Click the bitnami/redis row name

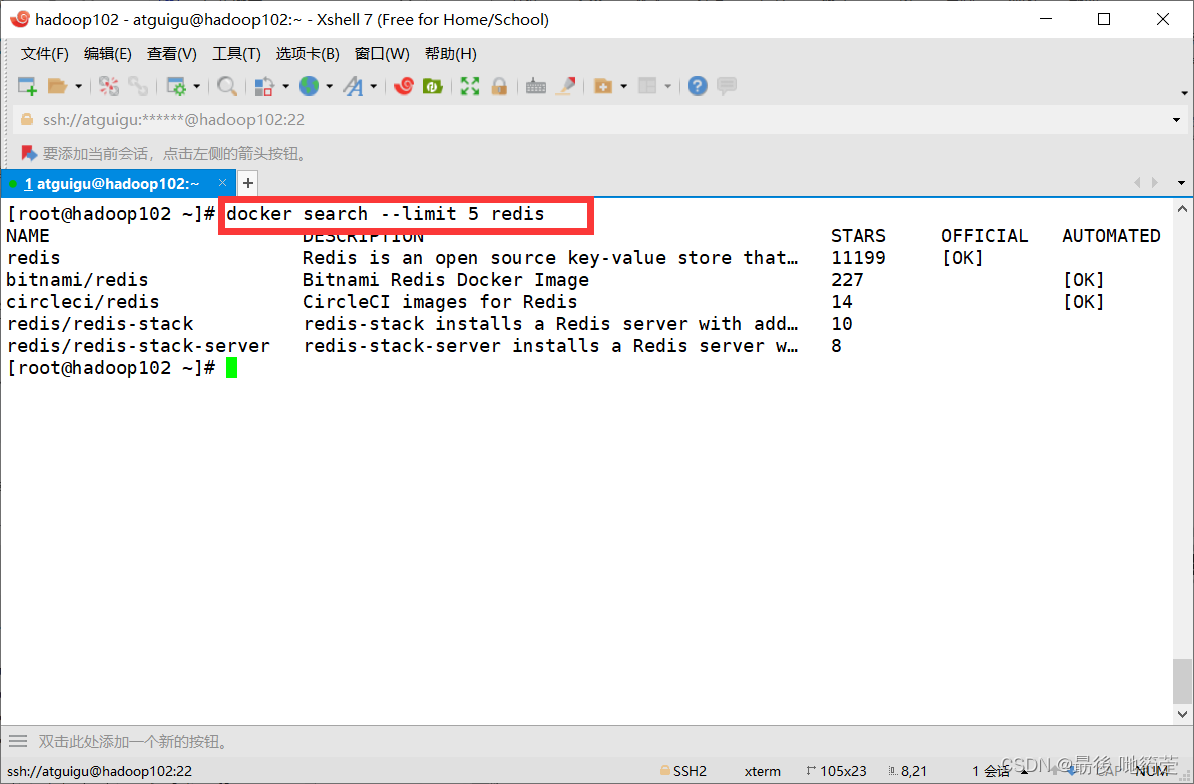coord(77,280)
